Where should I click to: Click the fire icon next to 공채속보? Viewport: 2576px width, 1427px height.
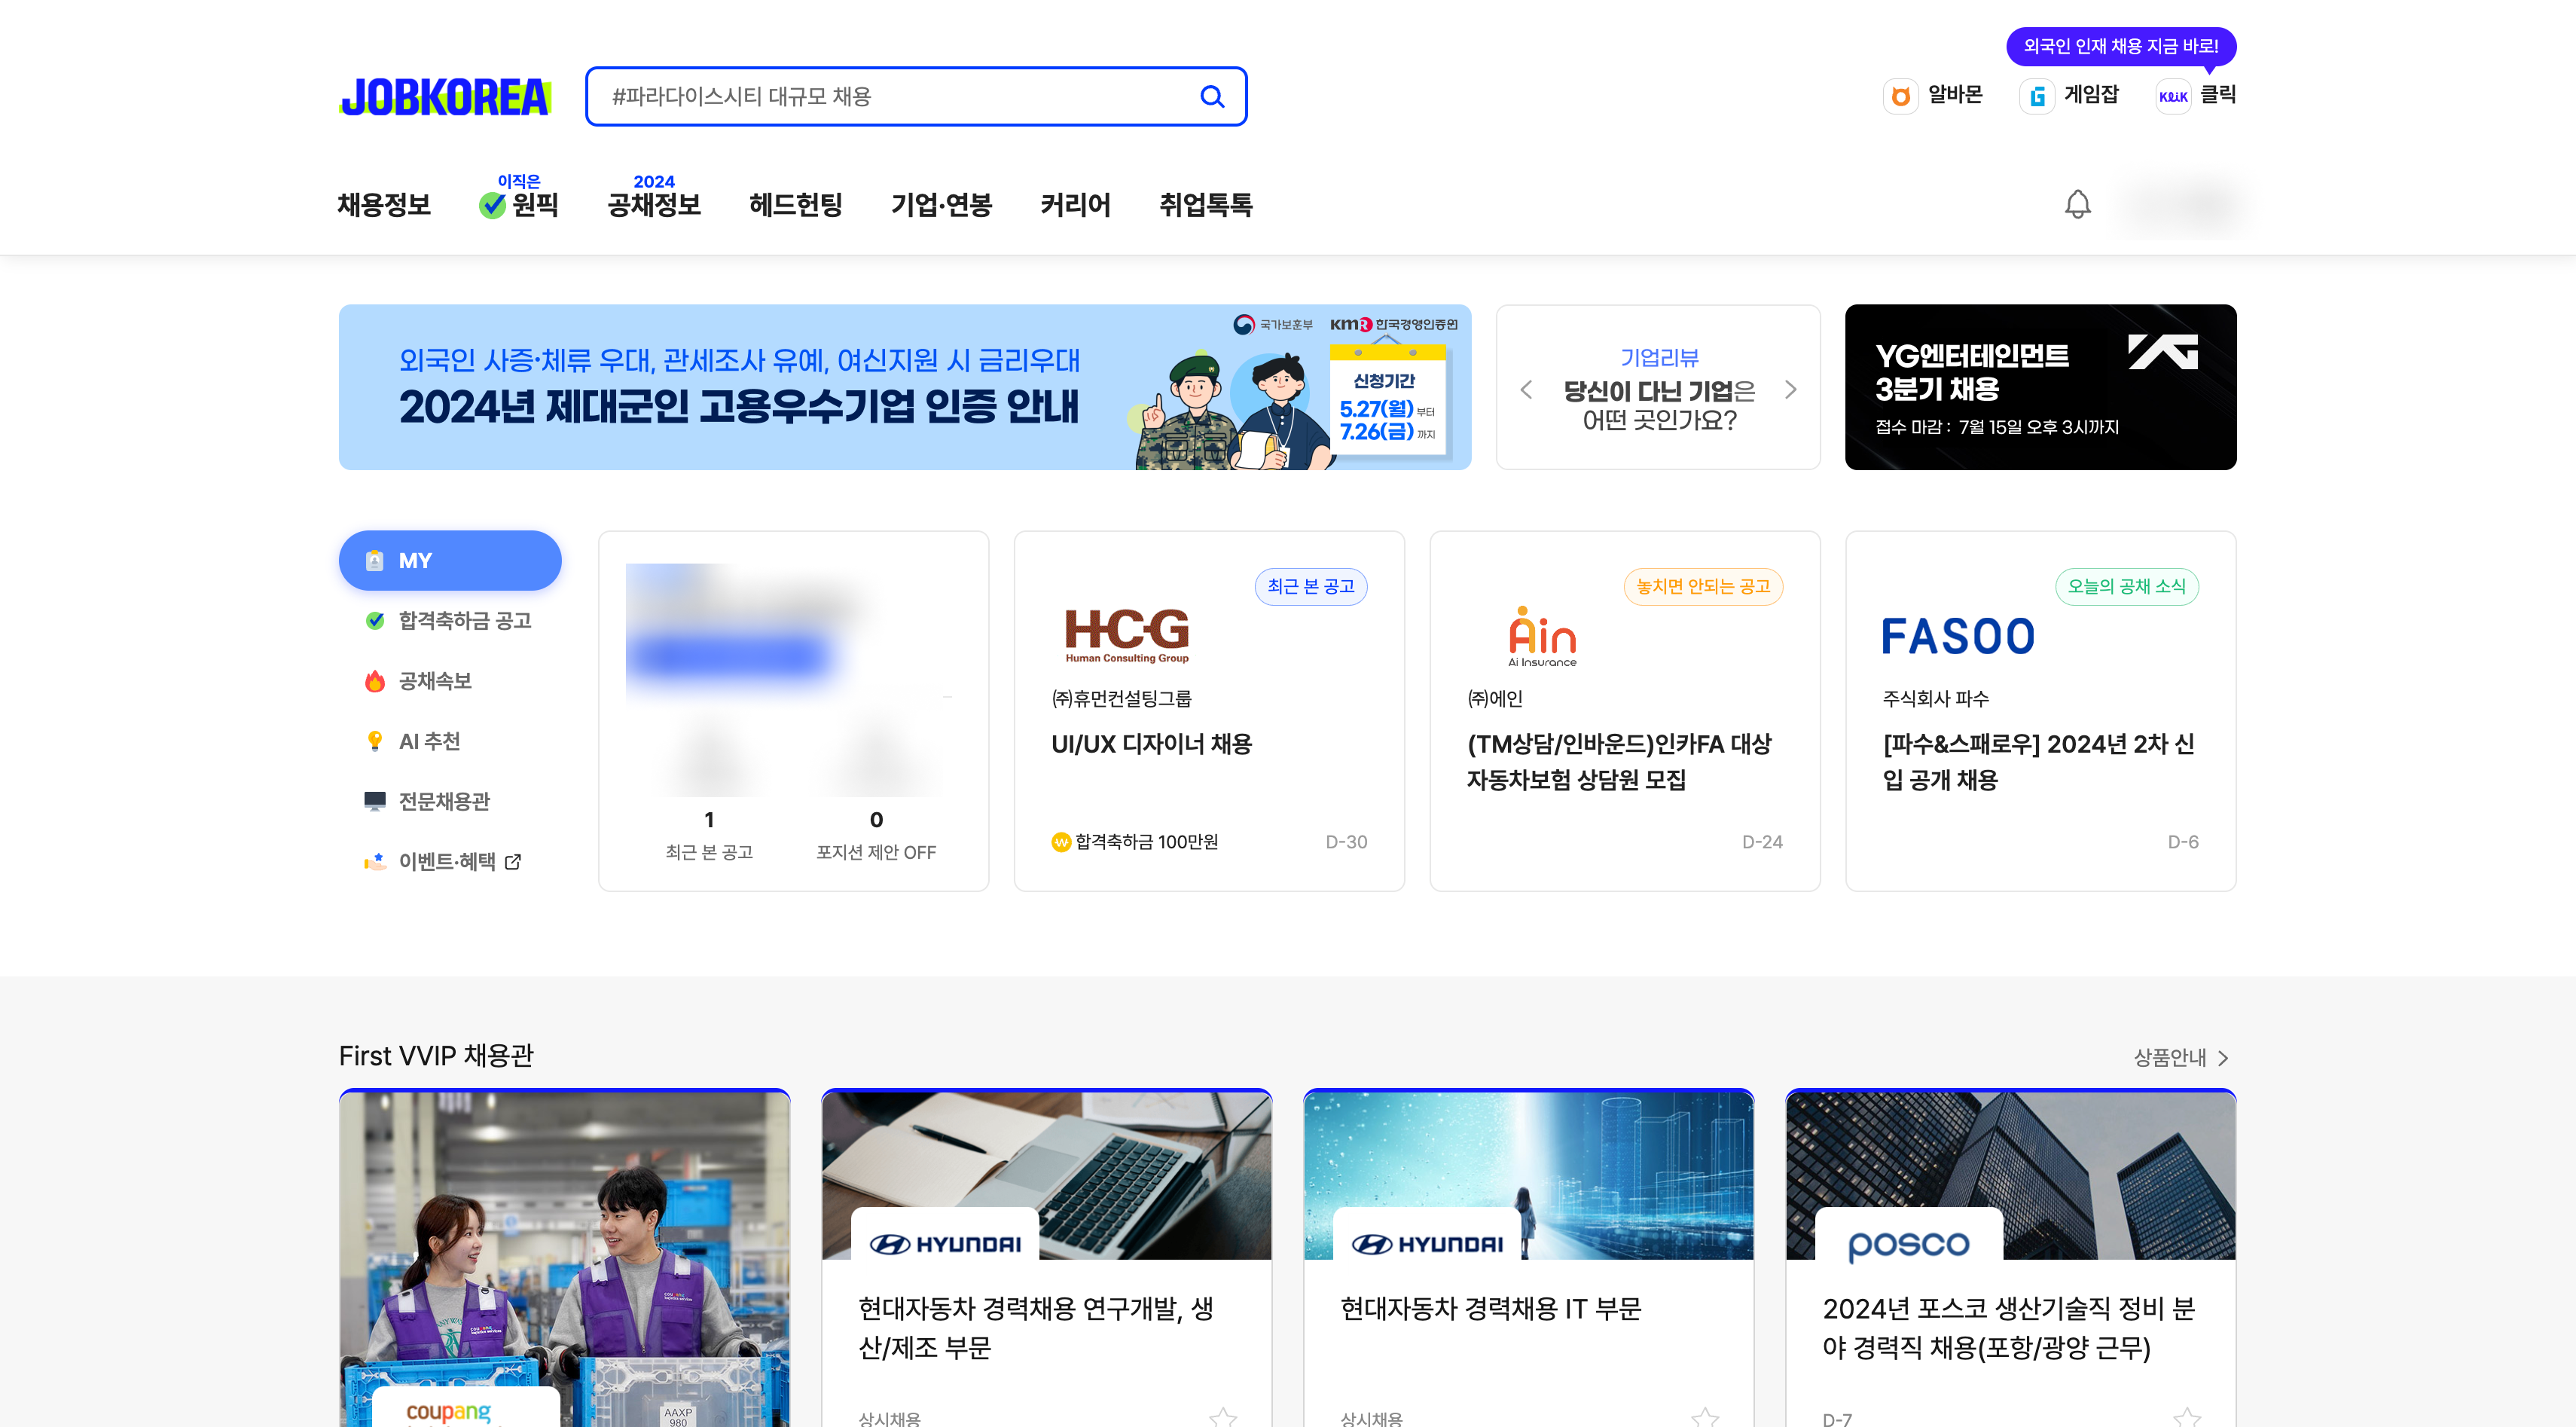point(375,681)
